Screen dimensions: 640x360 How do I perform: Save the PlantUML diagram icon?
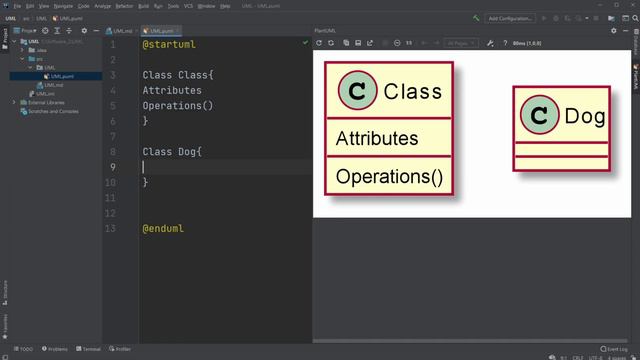tap(358, 43)
